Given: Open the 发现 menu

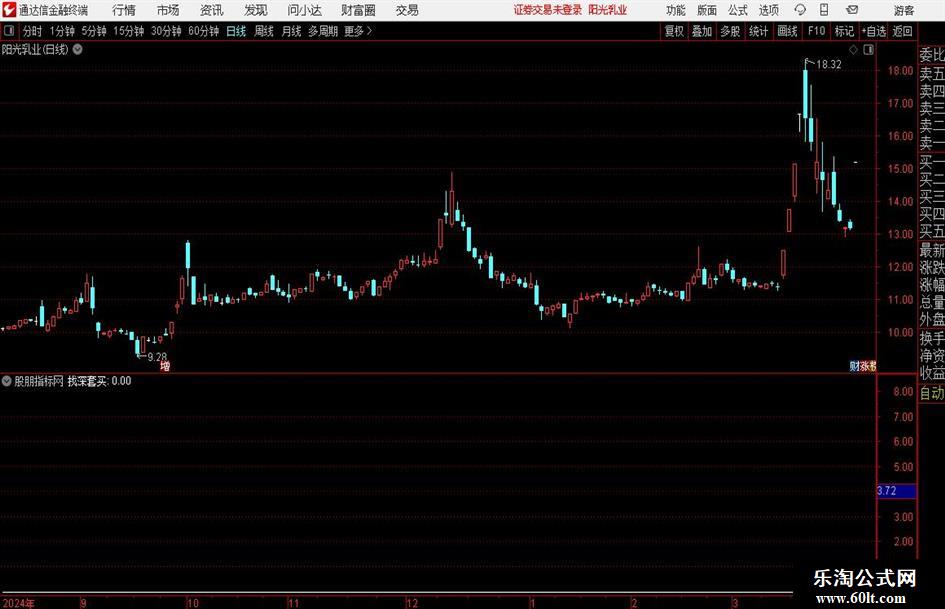Looking at the screenshot, I should tap(256, 10).
